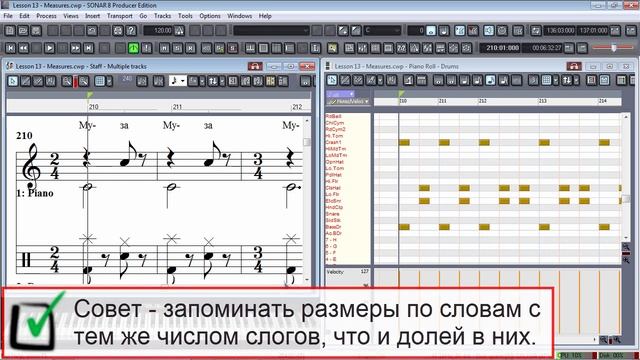Image resolution: width=640 pixels, height=360 pixels.
Task: Click measure 211 in Staff view ruler
Action: 177,107
